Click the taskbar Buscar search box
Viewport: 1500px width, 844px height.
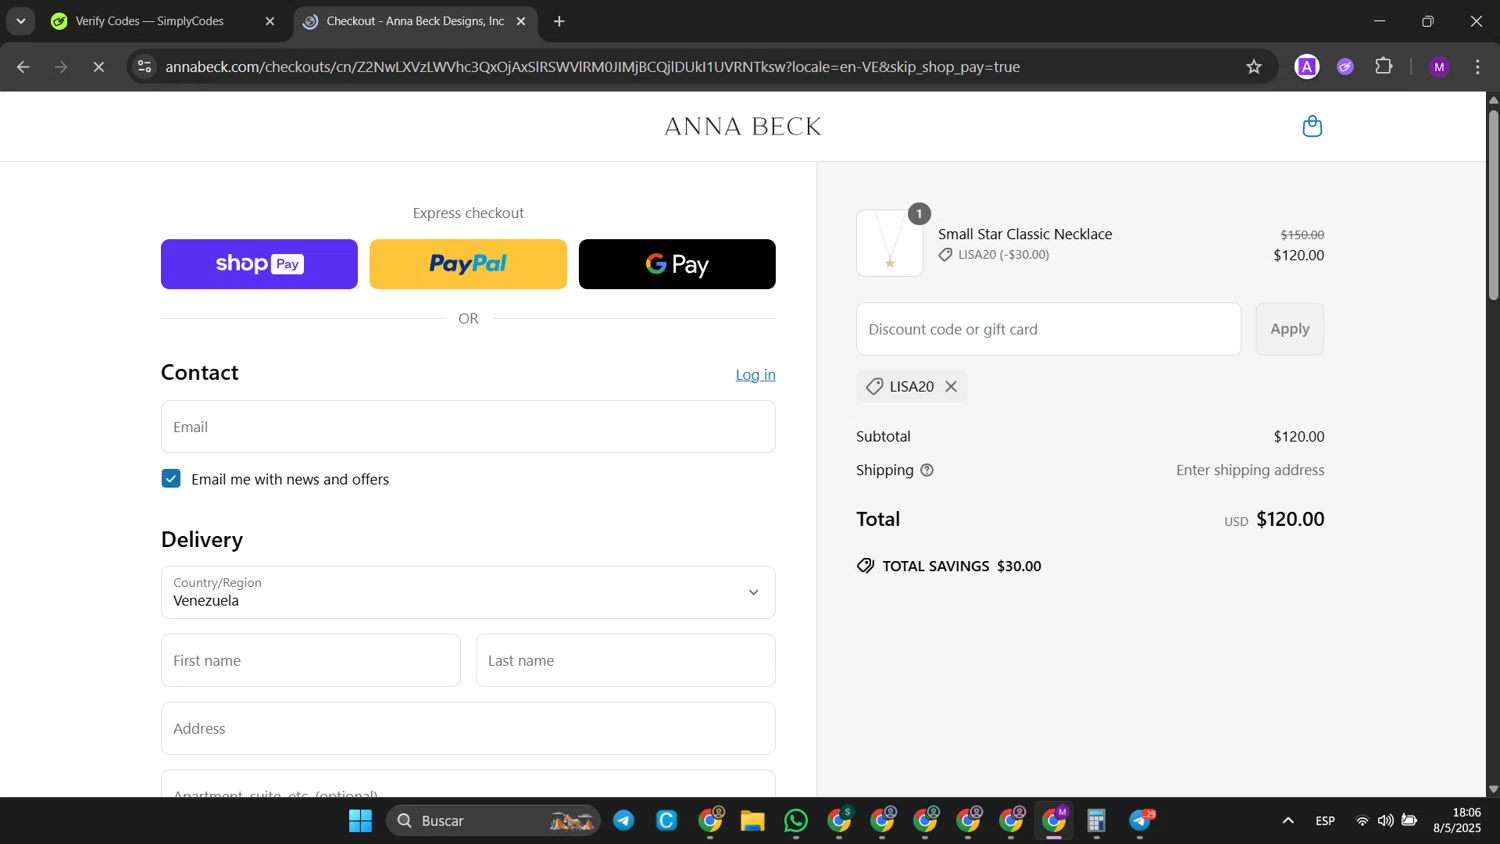tap(493, 821)
